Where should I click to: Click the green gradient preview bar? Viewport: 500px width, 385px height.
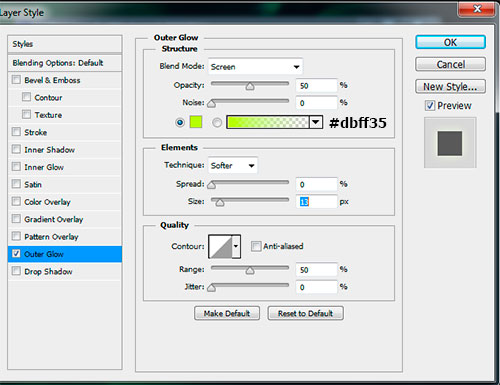click(268, 122)
